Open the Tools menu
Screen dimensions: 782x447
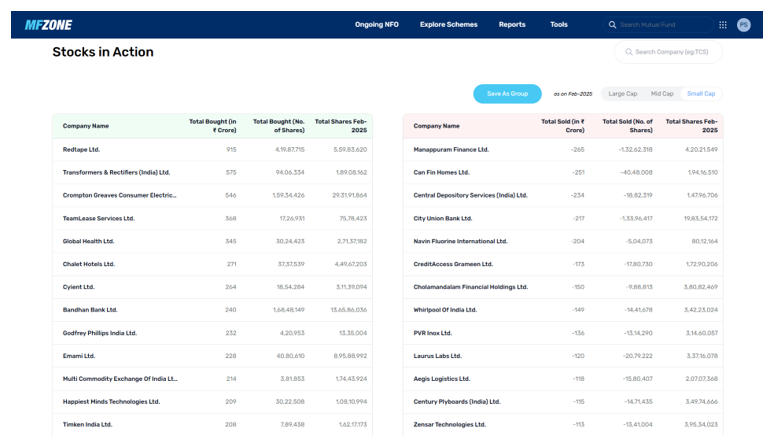click(559, 24)
